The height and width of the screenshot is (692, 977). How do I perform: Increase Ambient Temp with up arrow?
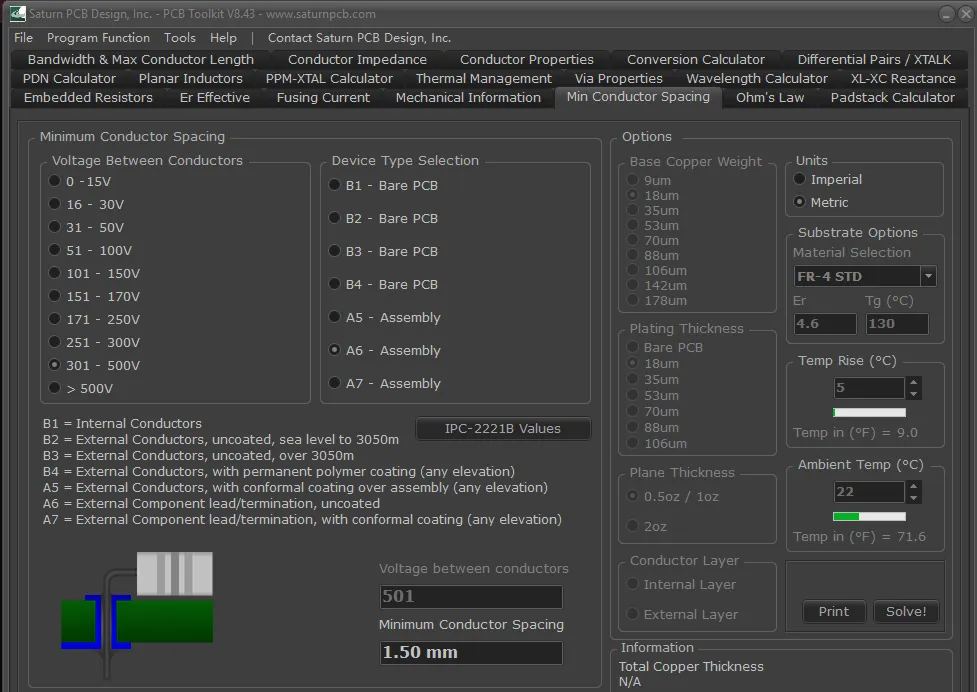click(x=913, y=486)
